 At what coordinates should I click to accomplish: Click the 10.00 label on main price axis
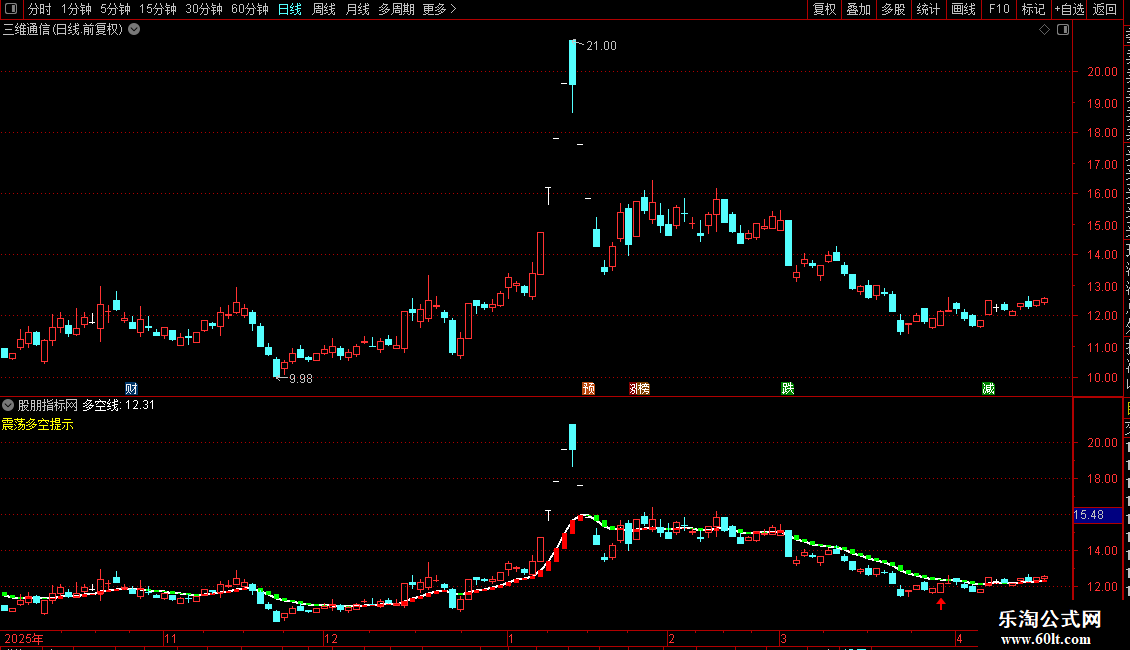click(1103, 377)
